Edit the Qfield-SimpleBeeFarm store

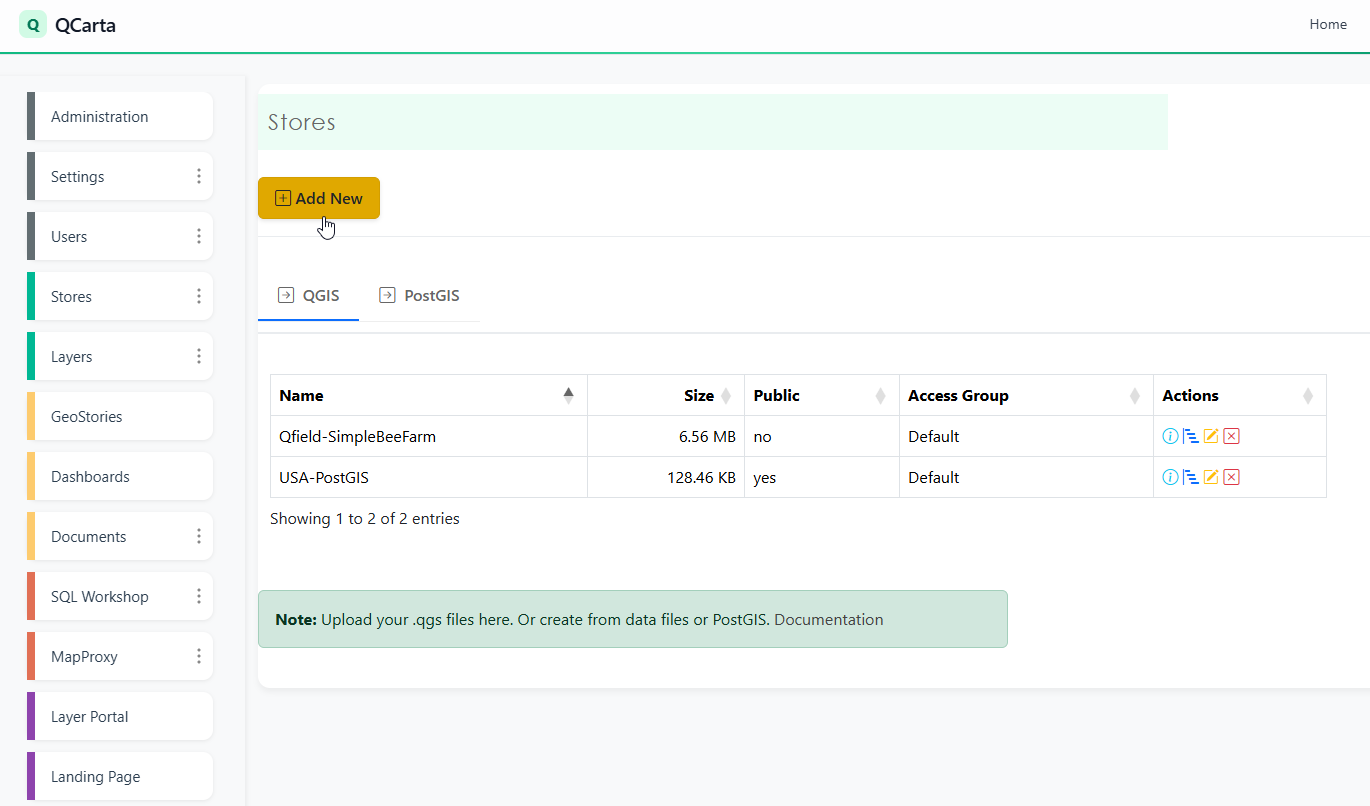click(x=1211, y=436)
